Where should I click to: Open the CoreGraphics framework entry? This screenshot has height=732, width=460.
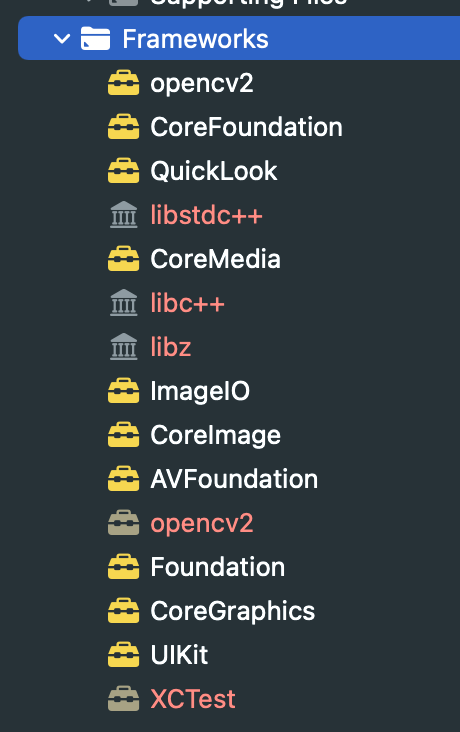233,611
